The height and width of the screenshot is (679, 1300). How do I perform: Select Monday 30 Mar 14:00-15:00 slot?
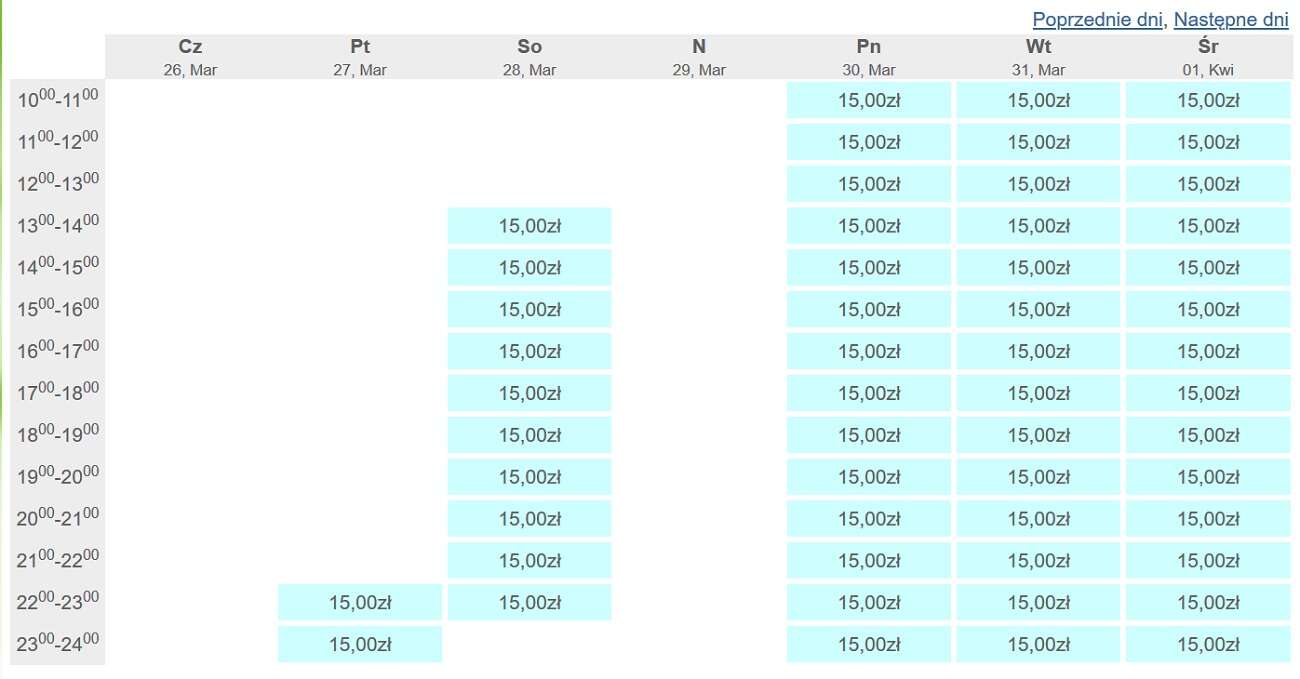[869, 268]
